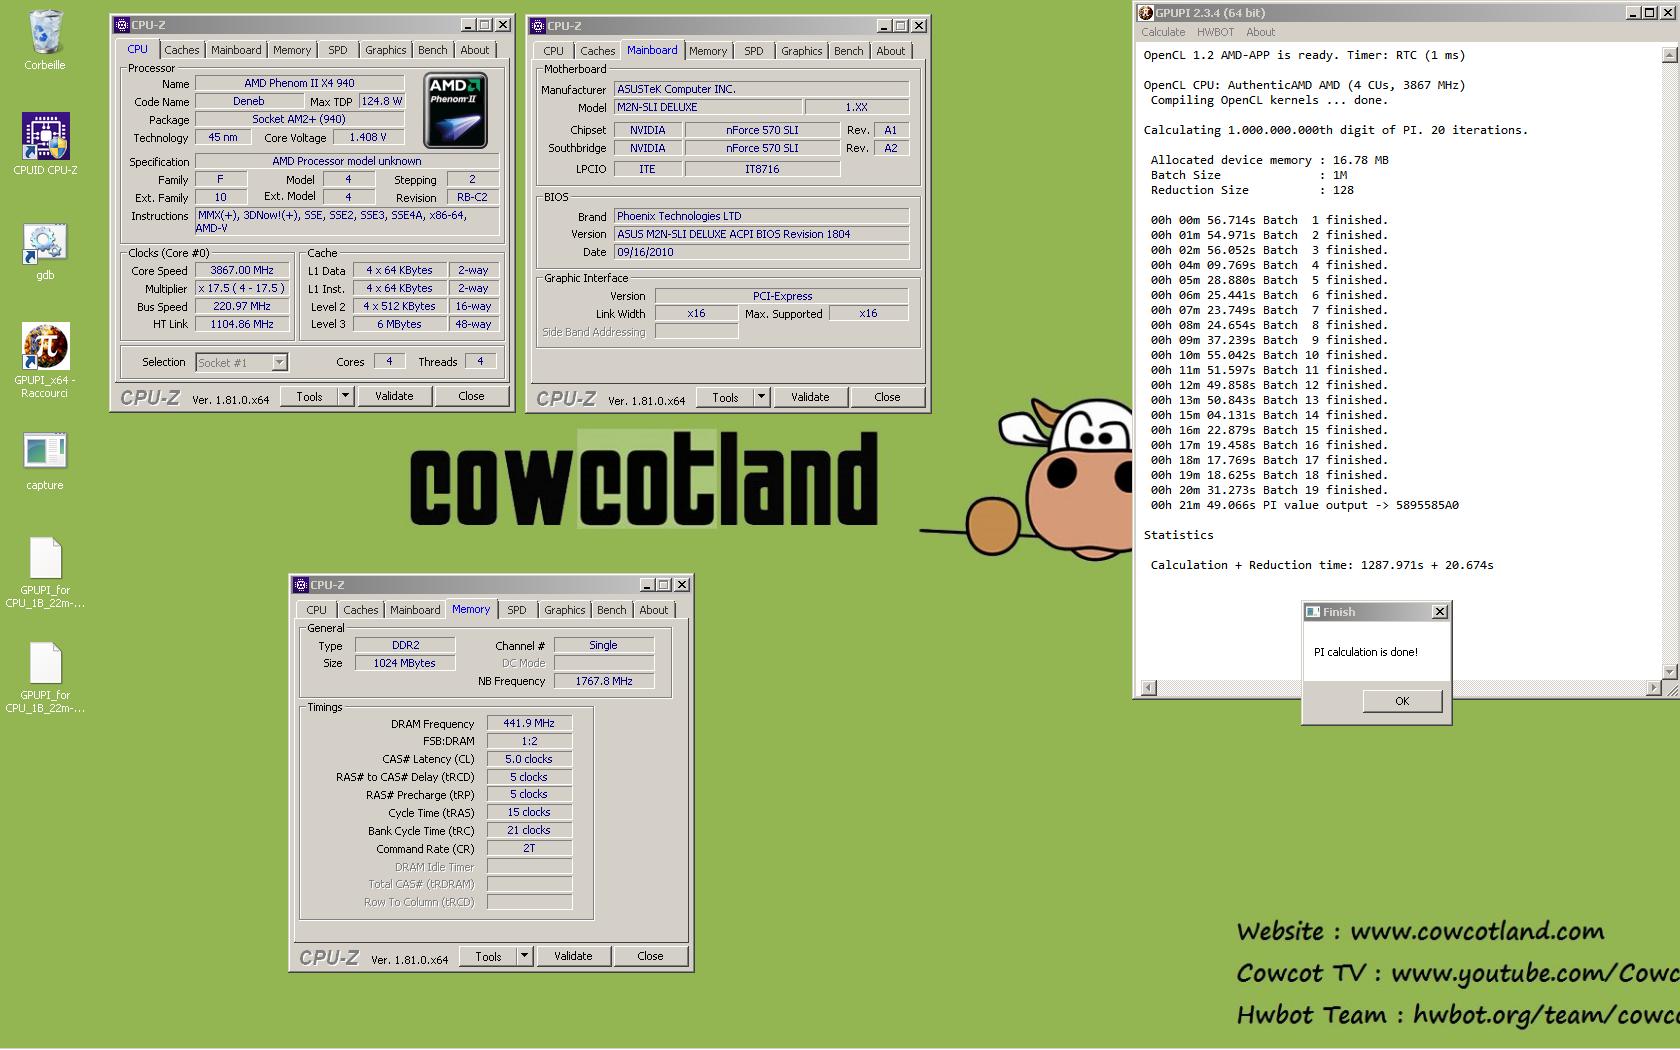This screenshot has width=1680, height=1050.
Task: Click Close button in CPU-Z Memory window
Action: pyautogui.click(x=650, y=956)
